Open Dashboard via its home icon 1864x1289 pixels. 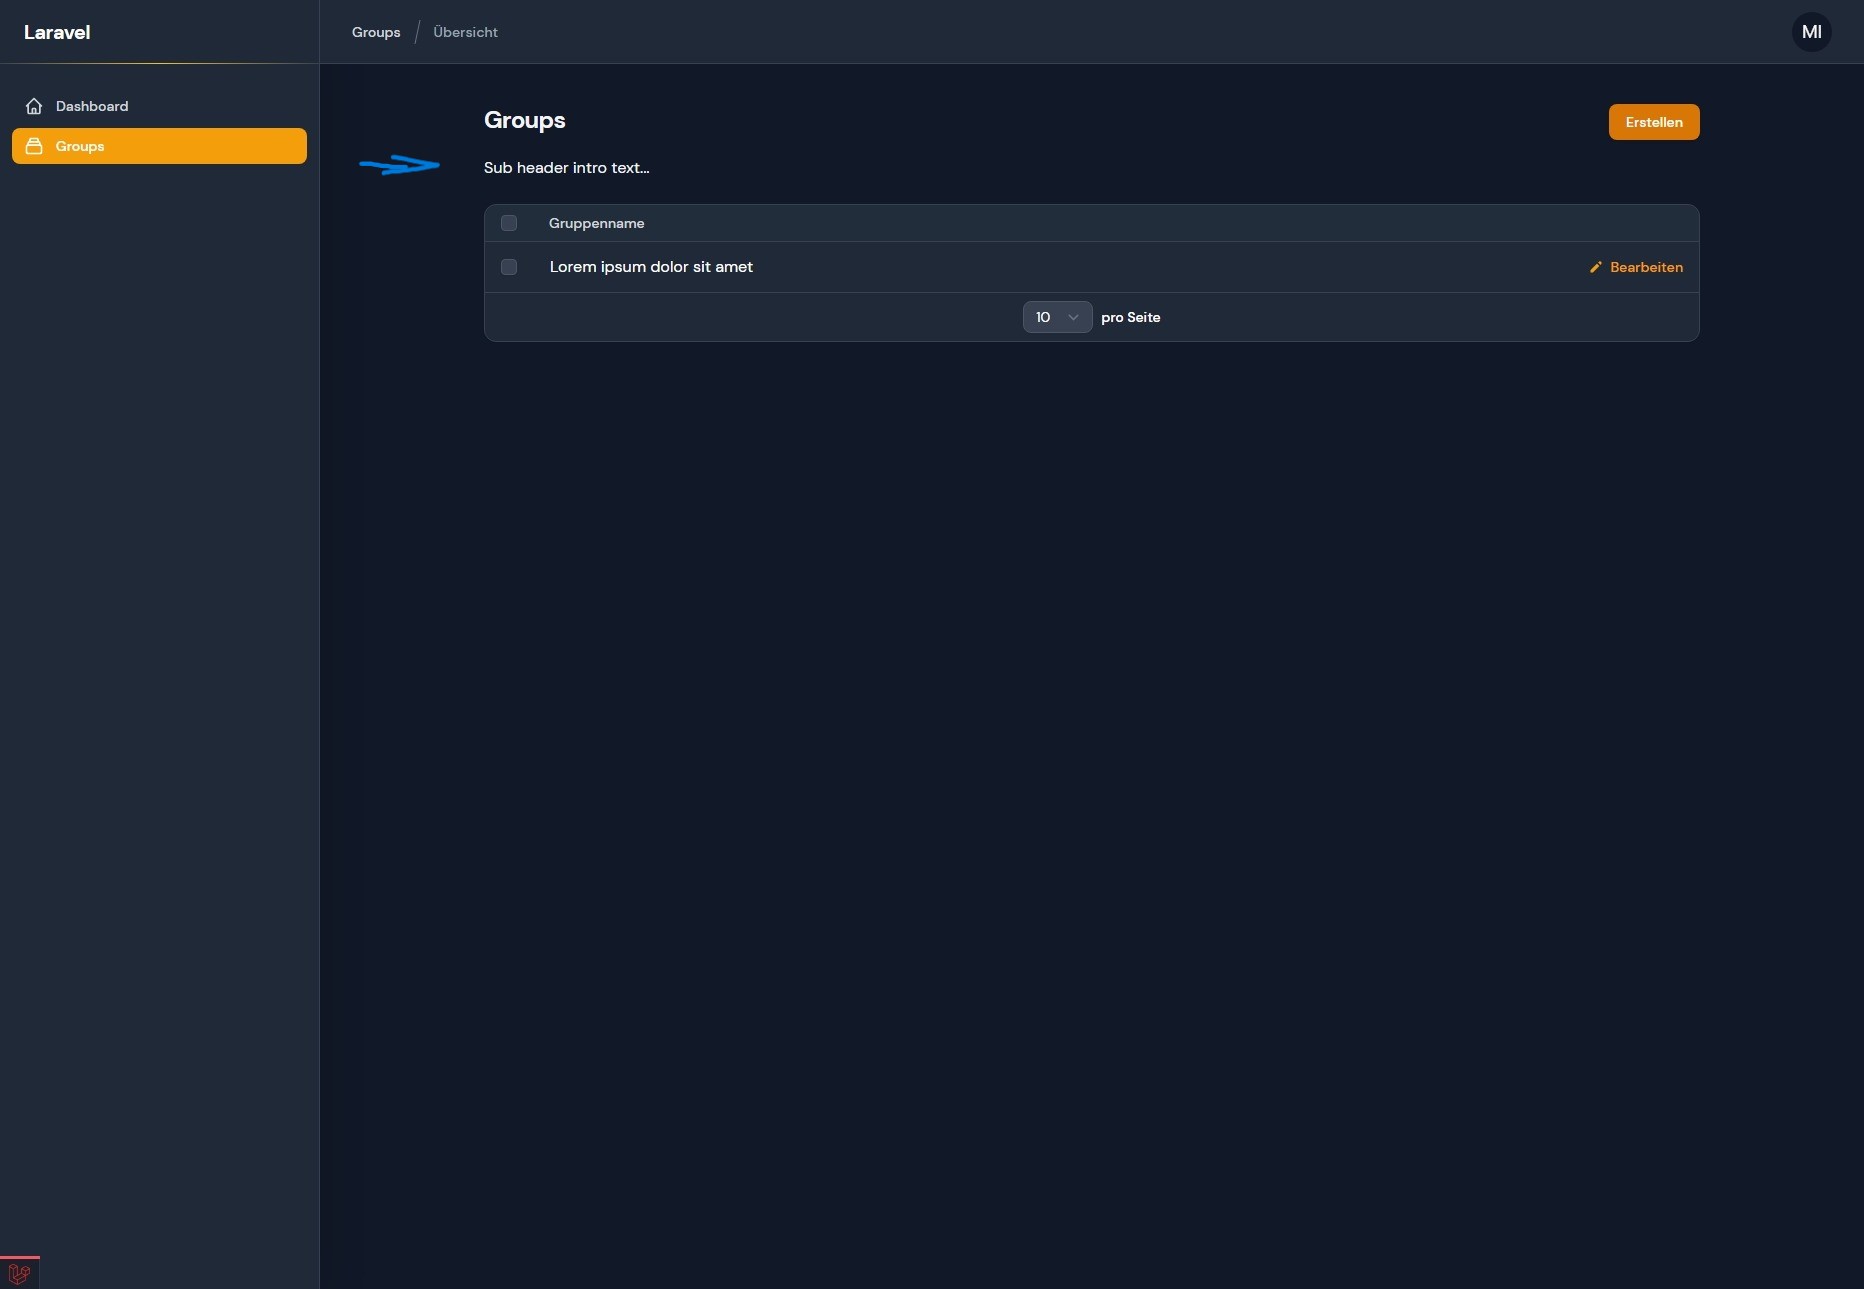point(34,106)
